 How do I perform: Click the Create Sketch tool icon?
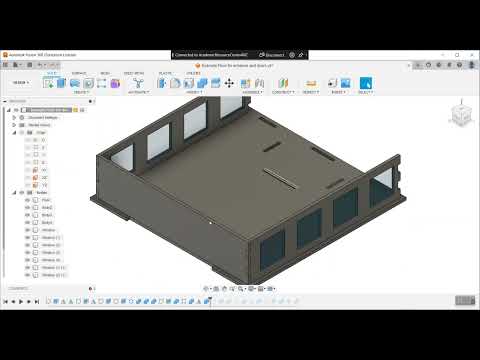point(48,83)
